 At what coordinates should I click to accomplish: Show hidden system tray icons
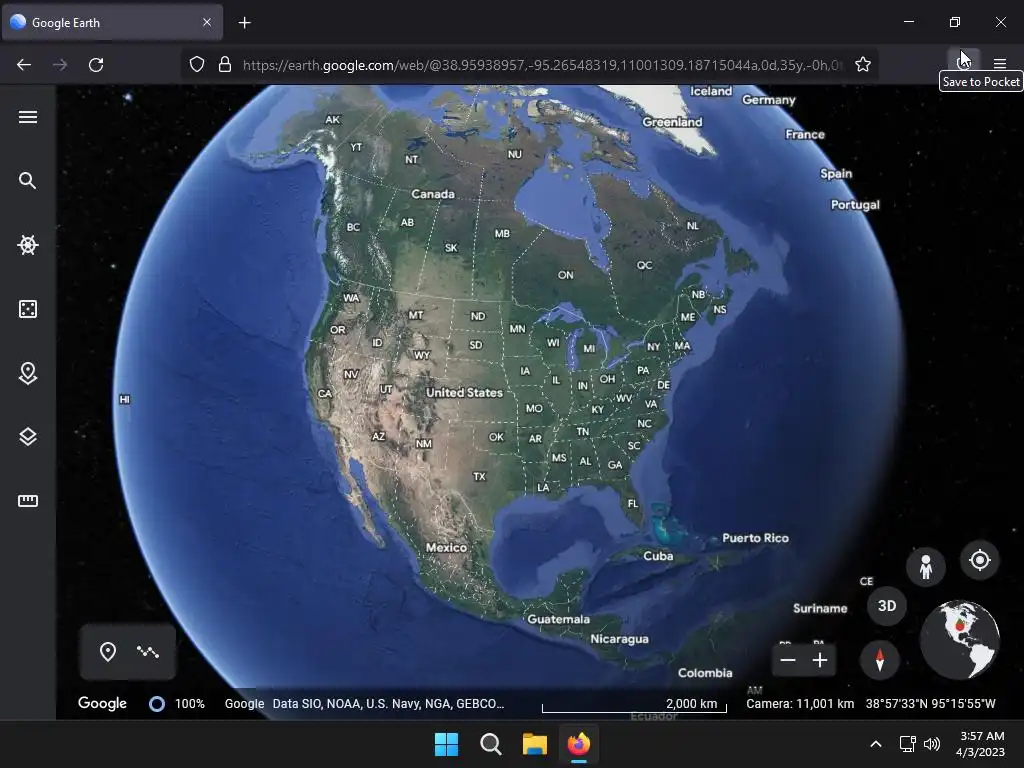876,744
